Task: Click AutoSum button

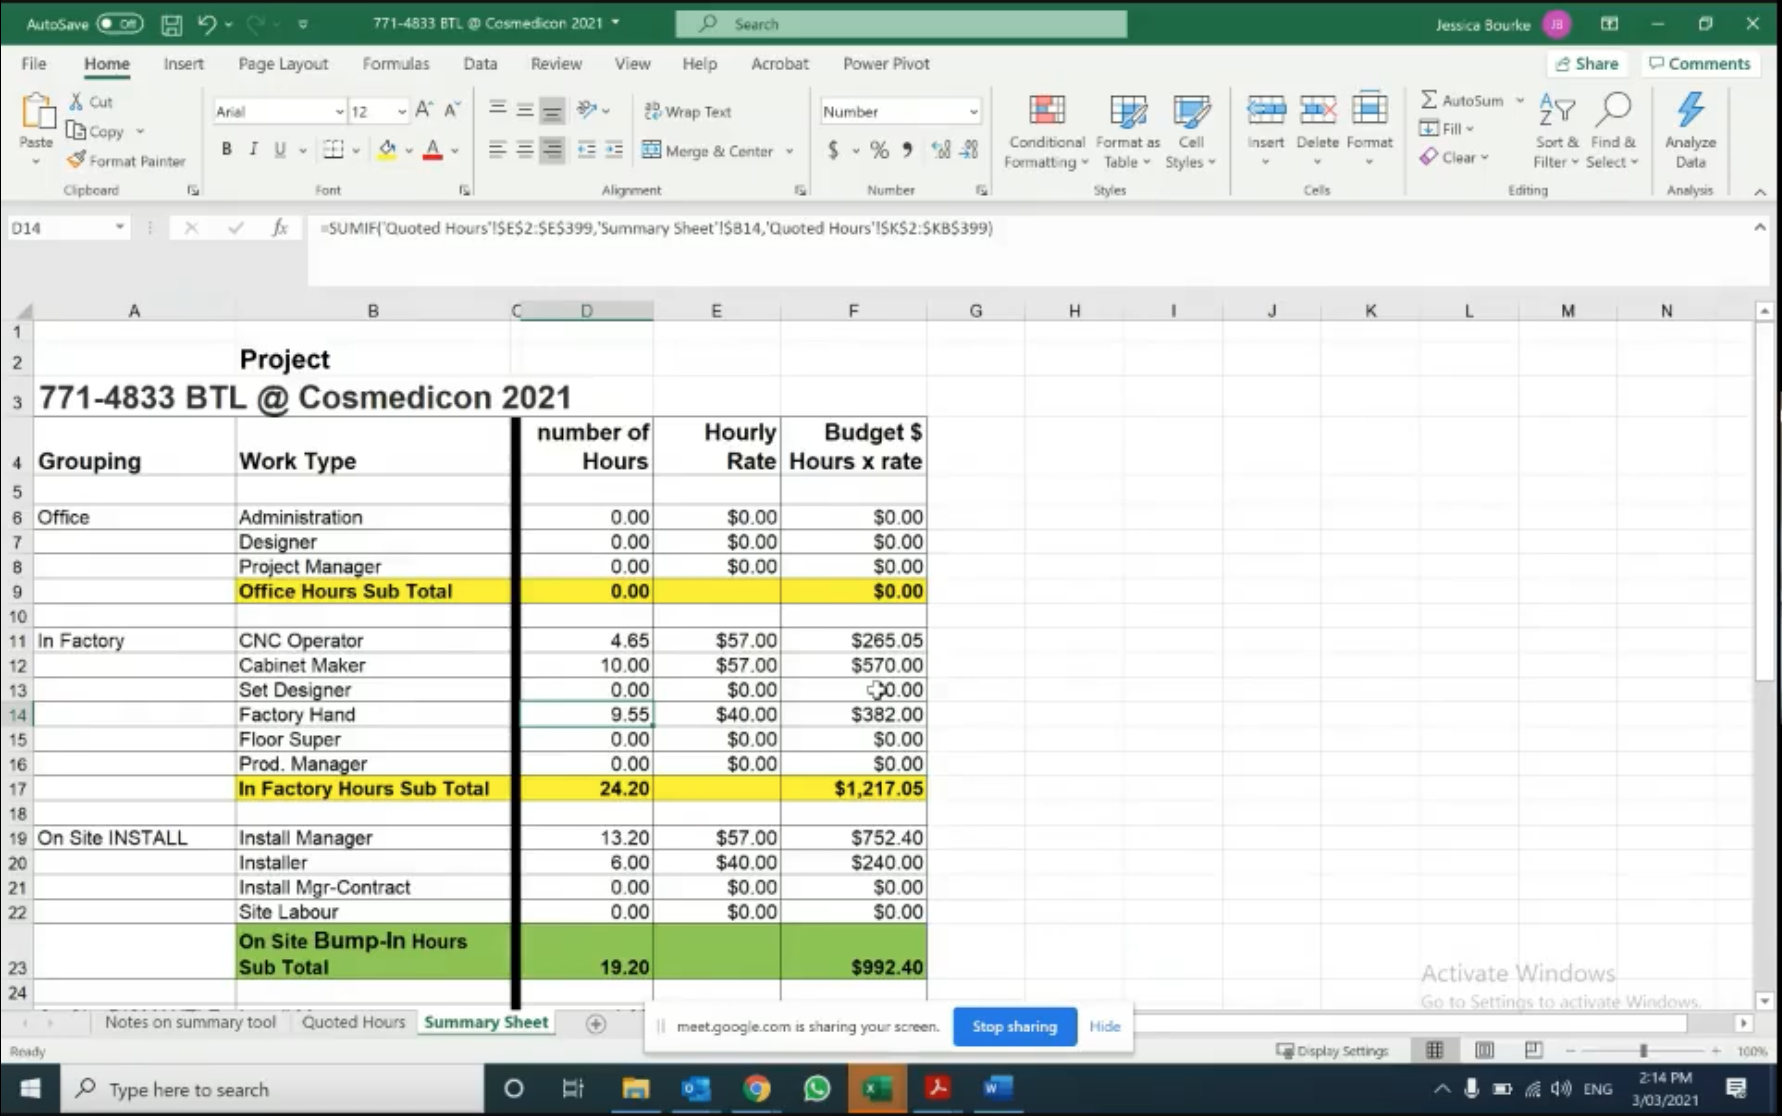Action: point(1461,100)
